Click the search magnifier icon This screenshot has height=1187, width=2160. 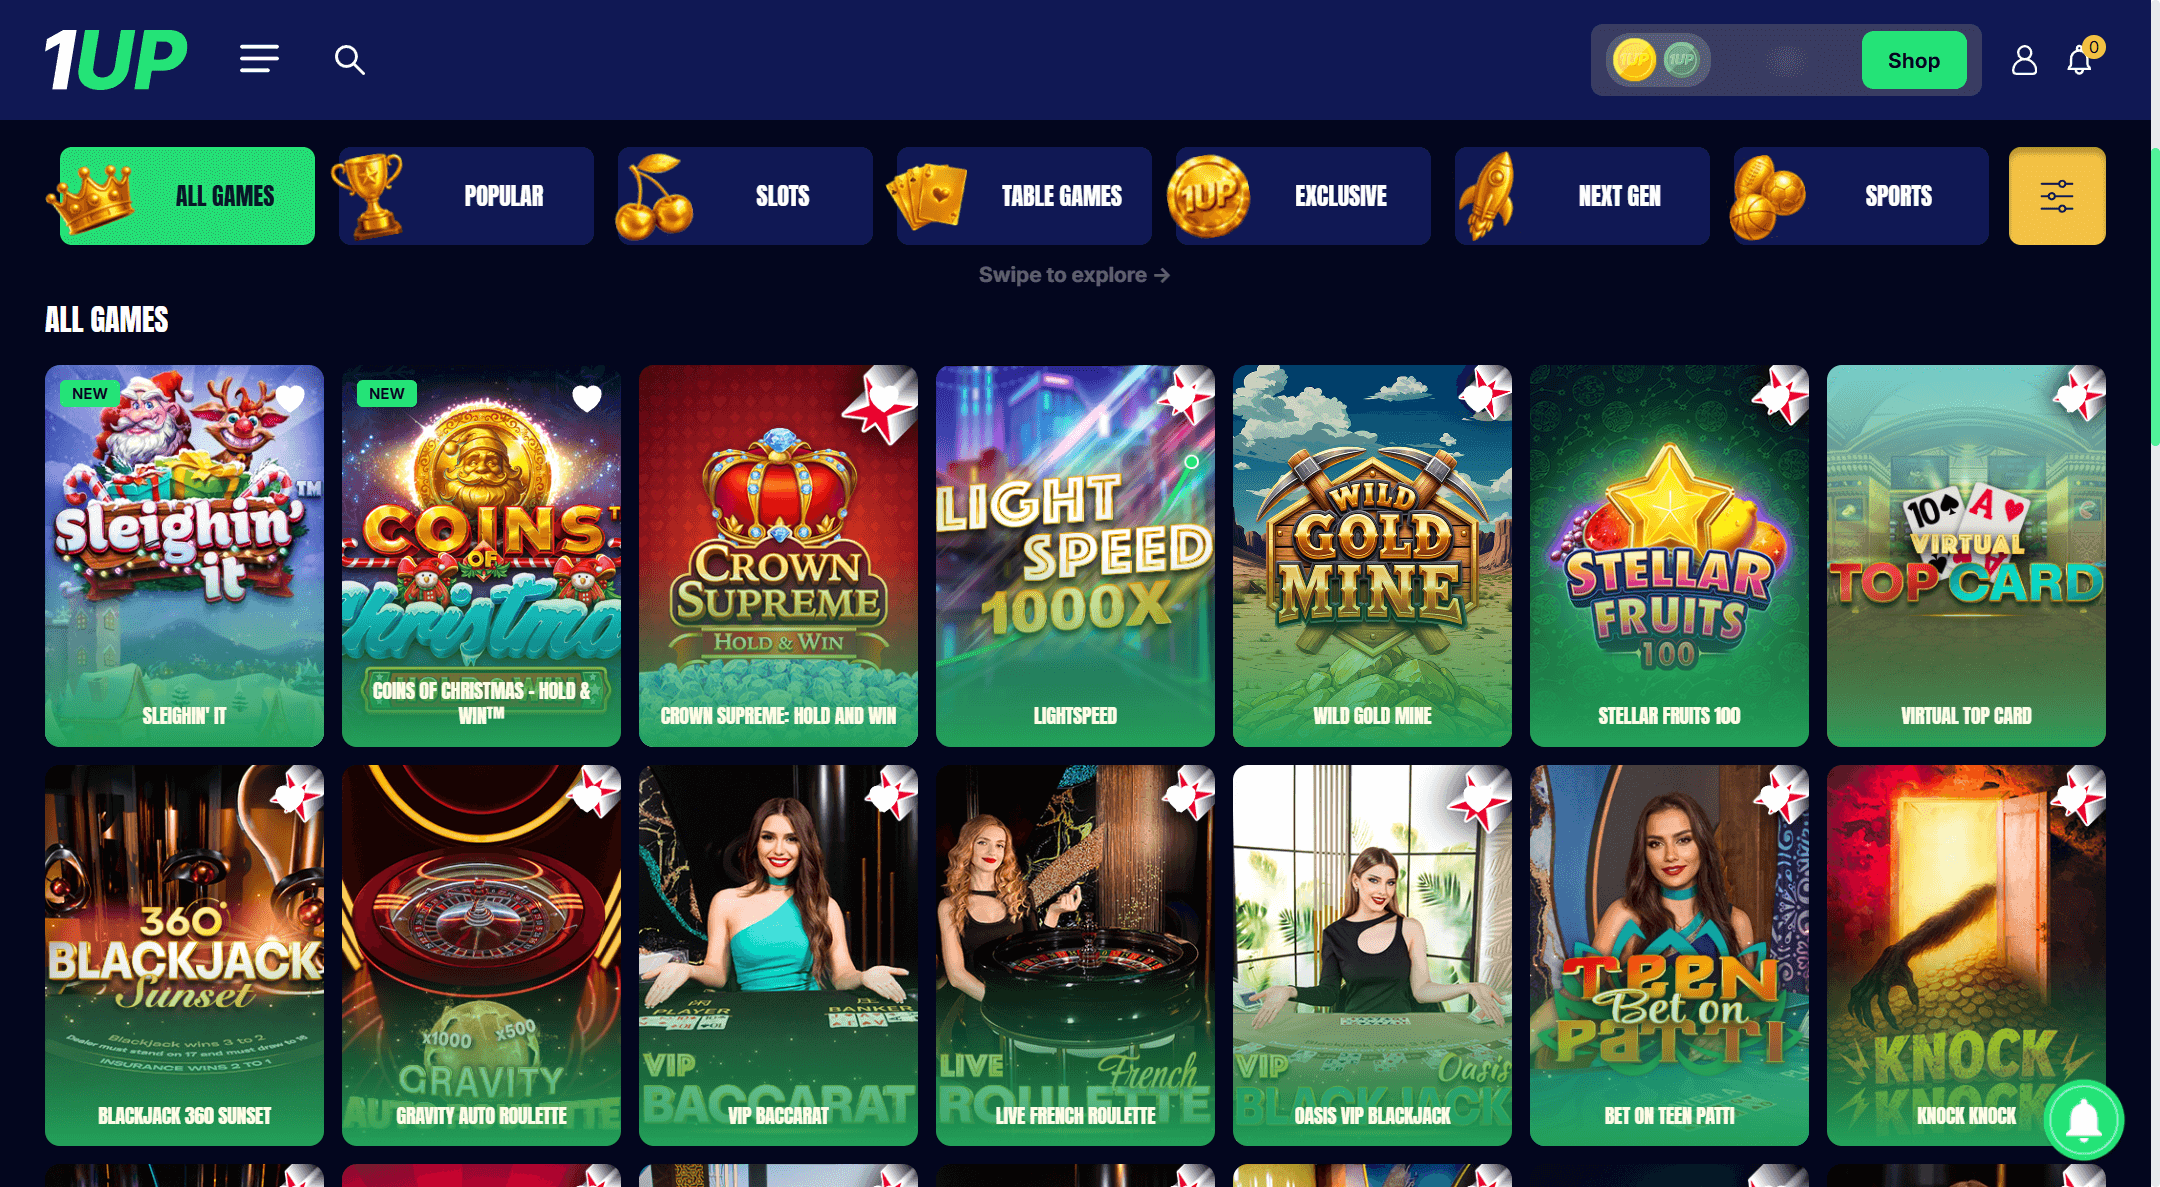pyautogui.click(x=349, y=60)
